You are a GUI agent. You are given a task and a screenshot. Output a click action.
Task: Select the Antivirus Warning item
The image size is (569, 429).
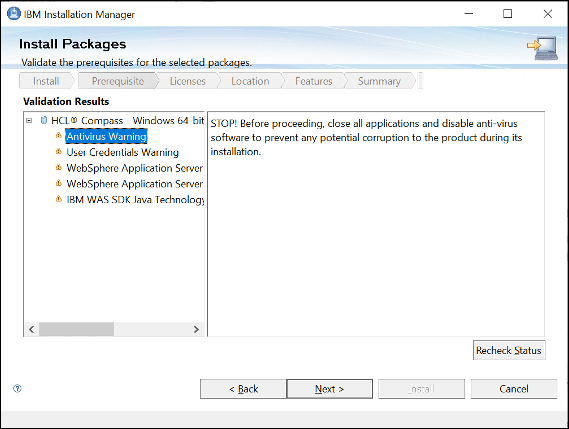pyautogui.click(x=106, y=136)
